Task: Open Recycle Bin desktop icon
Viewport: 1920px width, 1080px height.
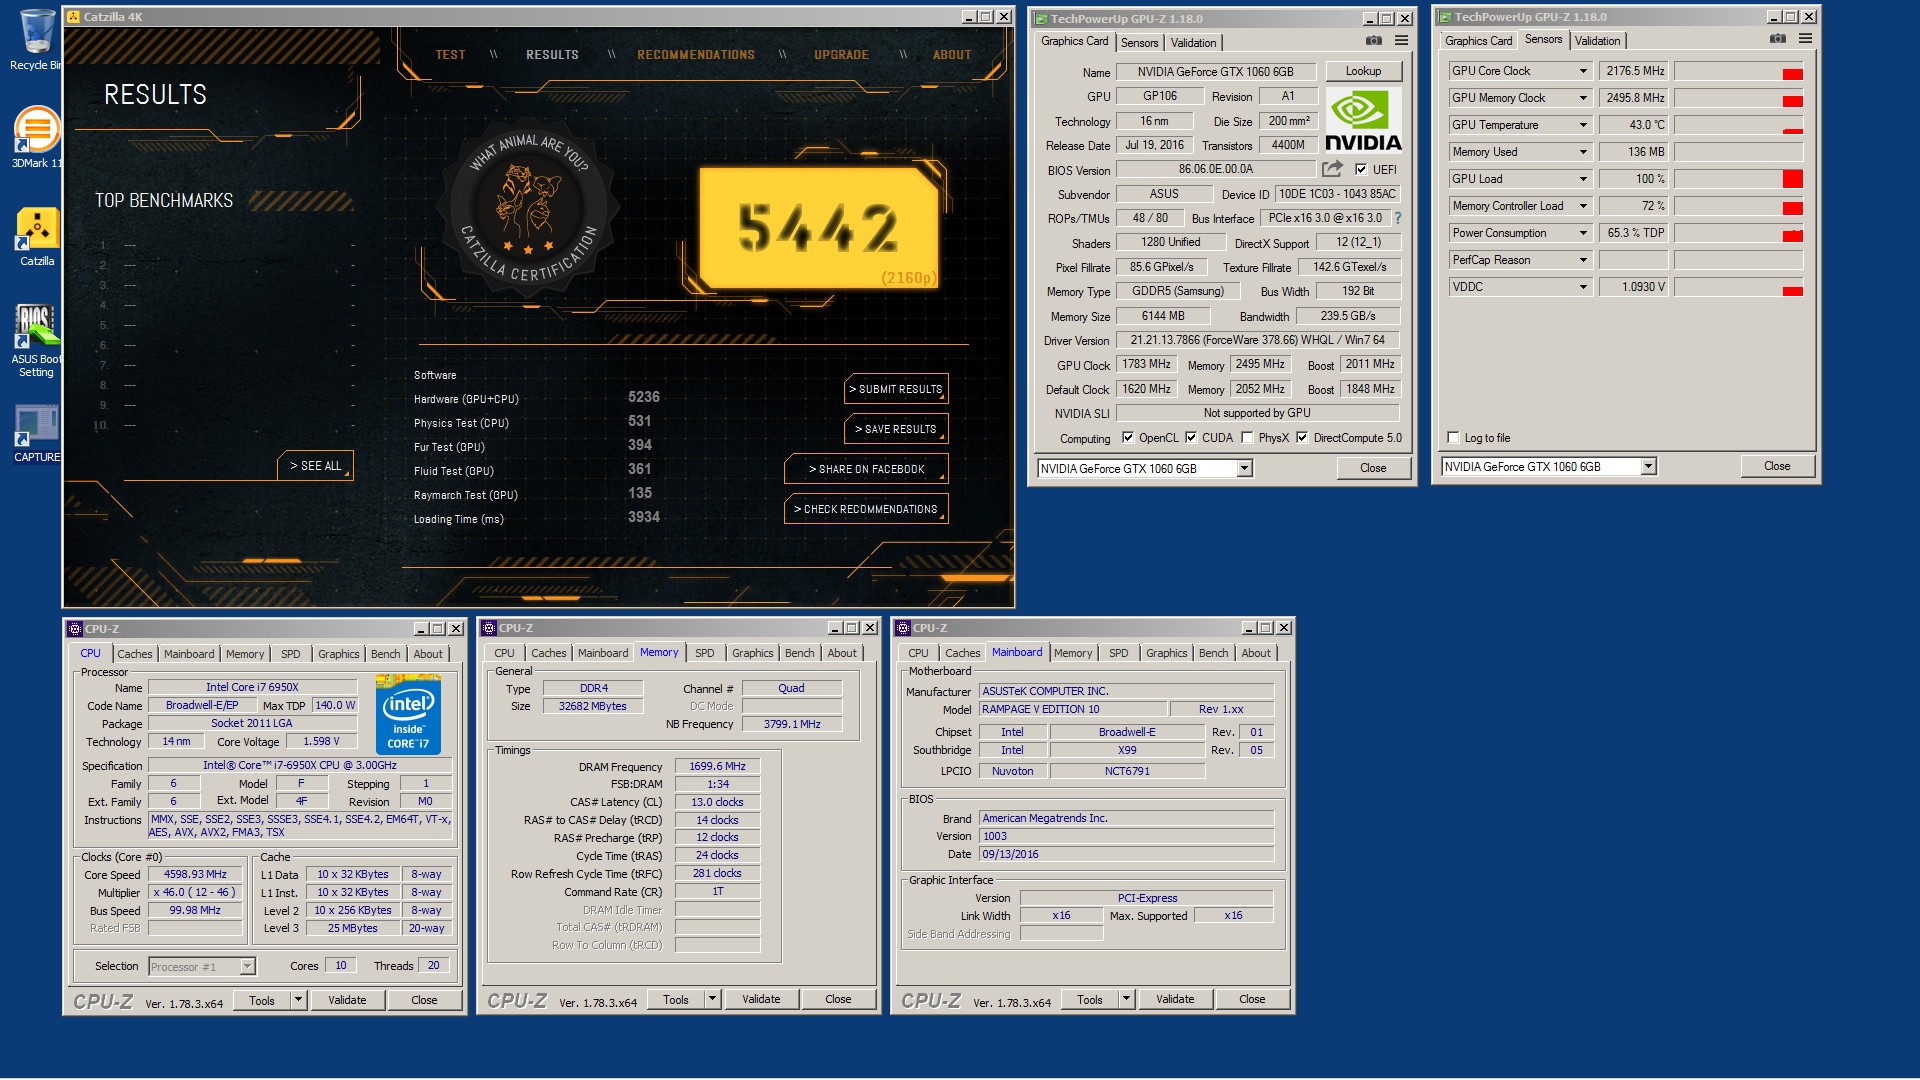Action: [x=37, y=40]
